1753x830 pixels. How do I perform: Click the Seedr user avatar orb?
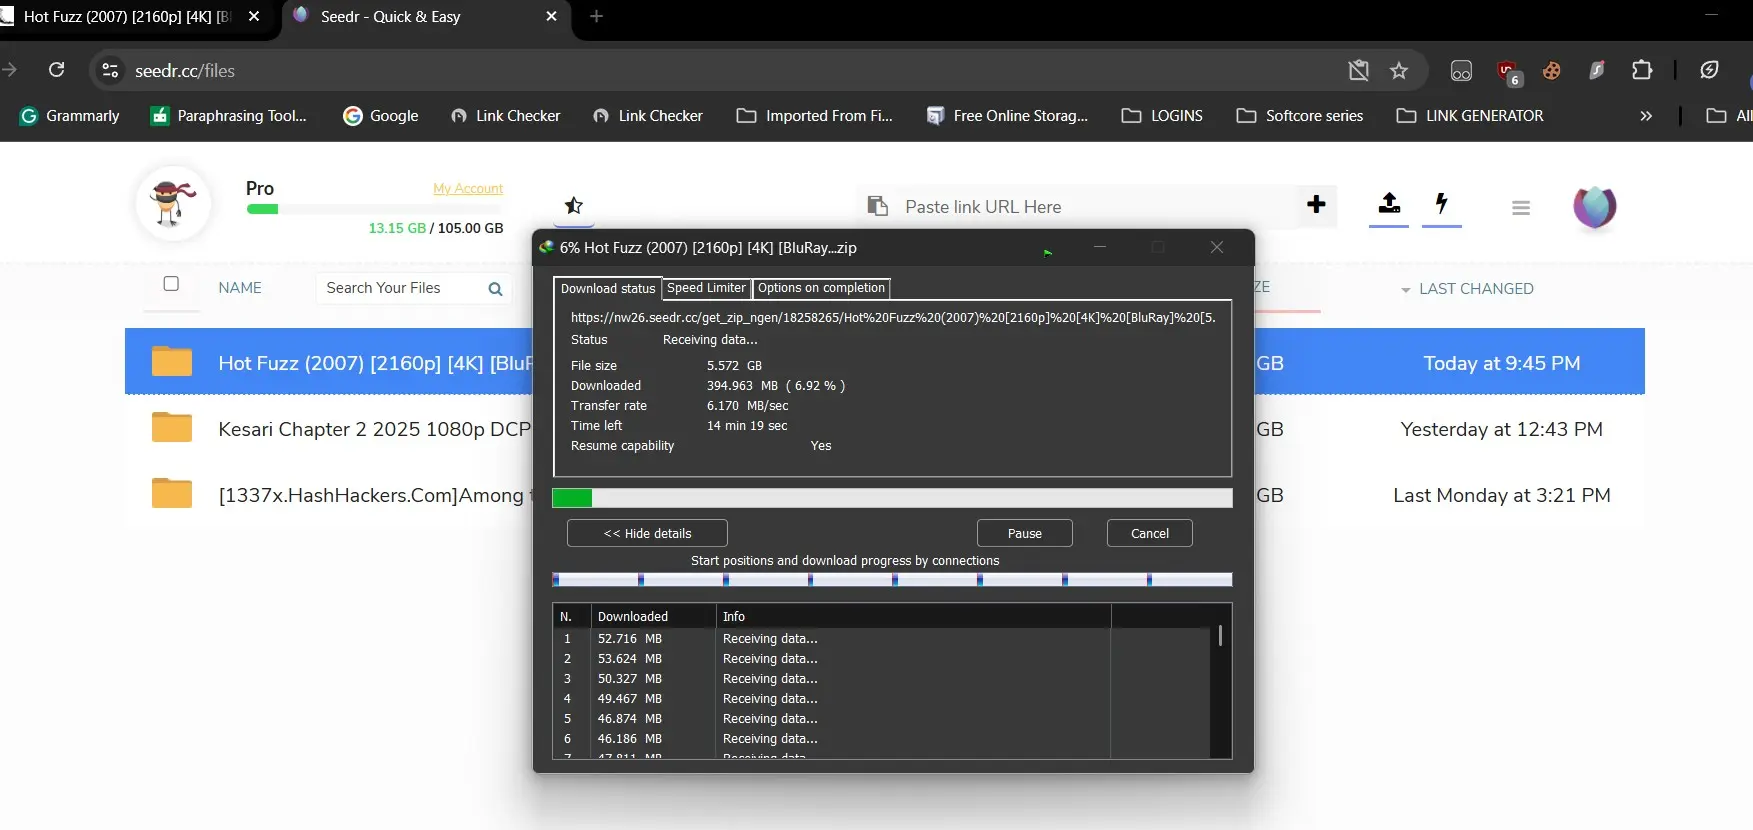click(1595, 207)
